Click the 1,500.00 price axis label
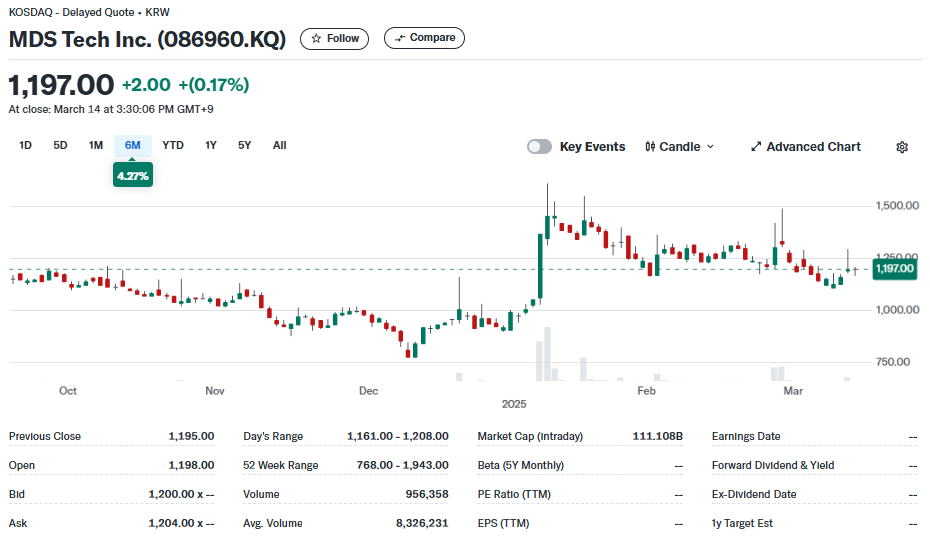 (897, 206)
